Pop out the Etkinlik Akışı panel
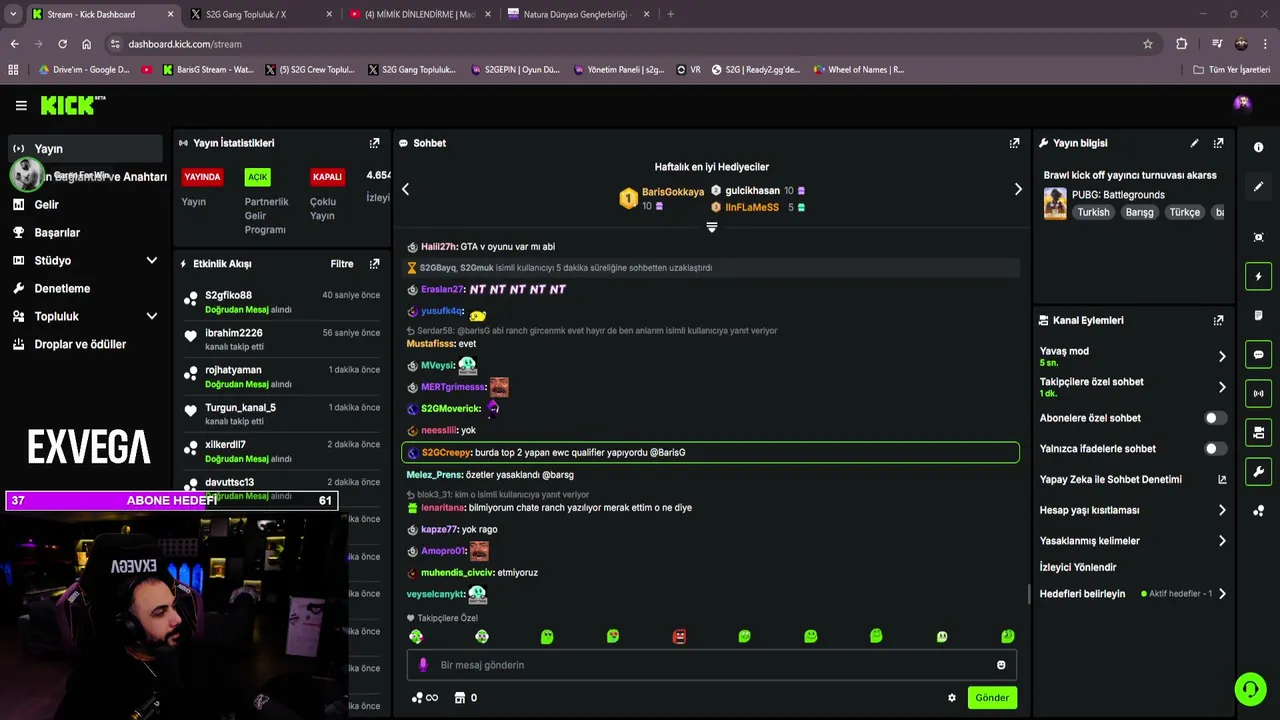 (374, 264)
